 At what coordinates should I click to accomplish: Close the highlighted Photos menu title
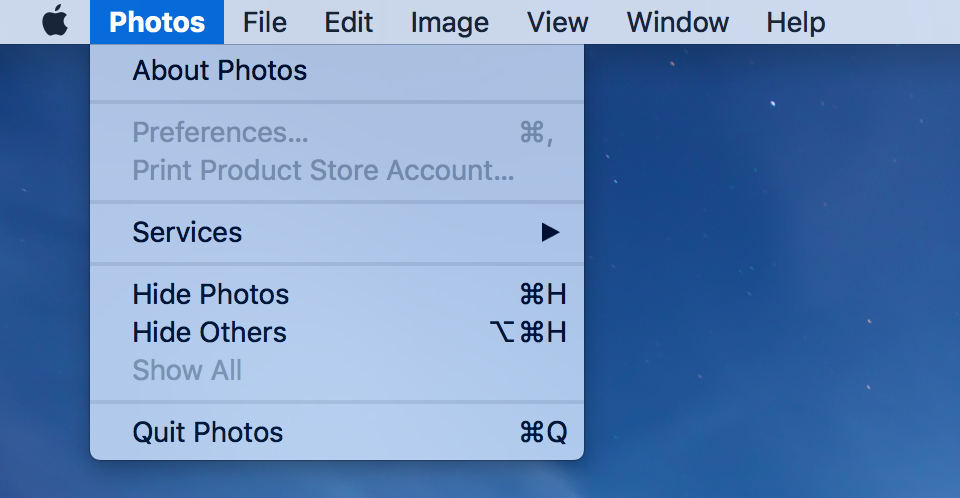click(x=157, y=22)
